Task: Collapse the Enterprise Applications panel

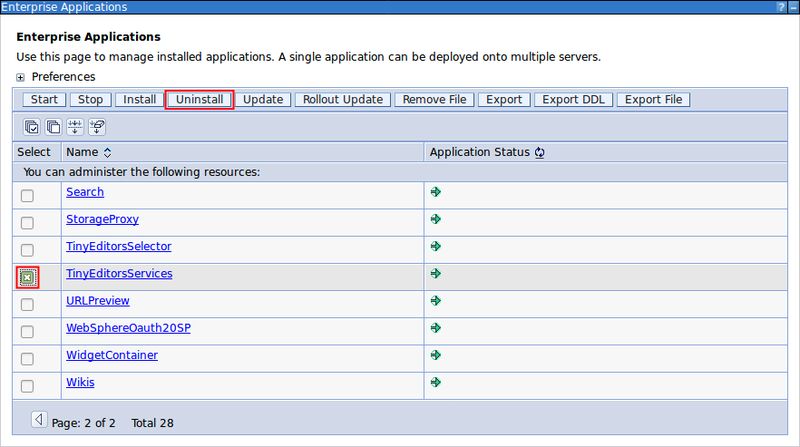Action: coord(791,7)
